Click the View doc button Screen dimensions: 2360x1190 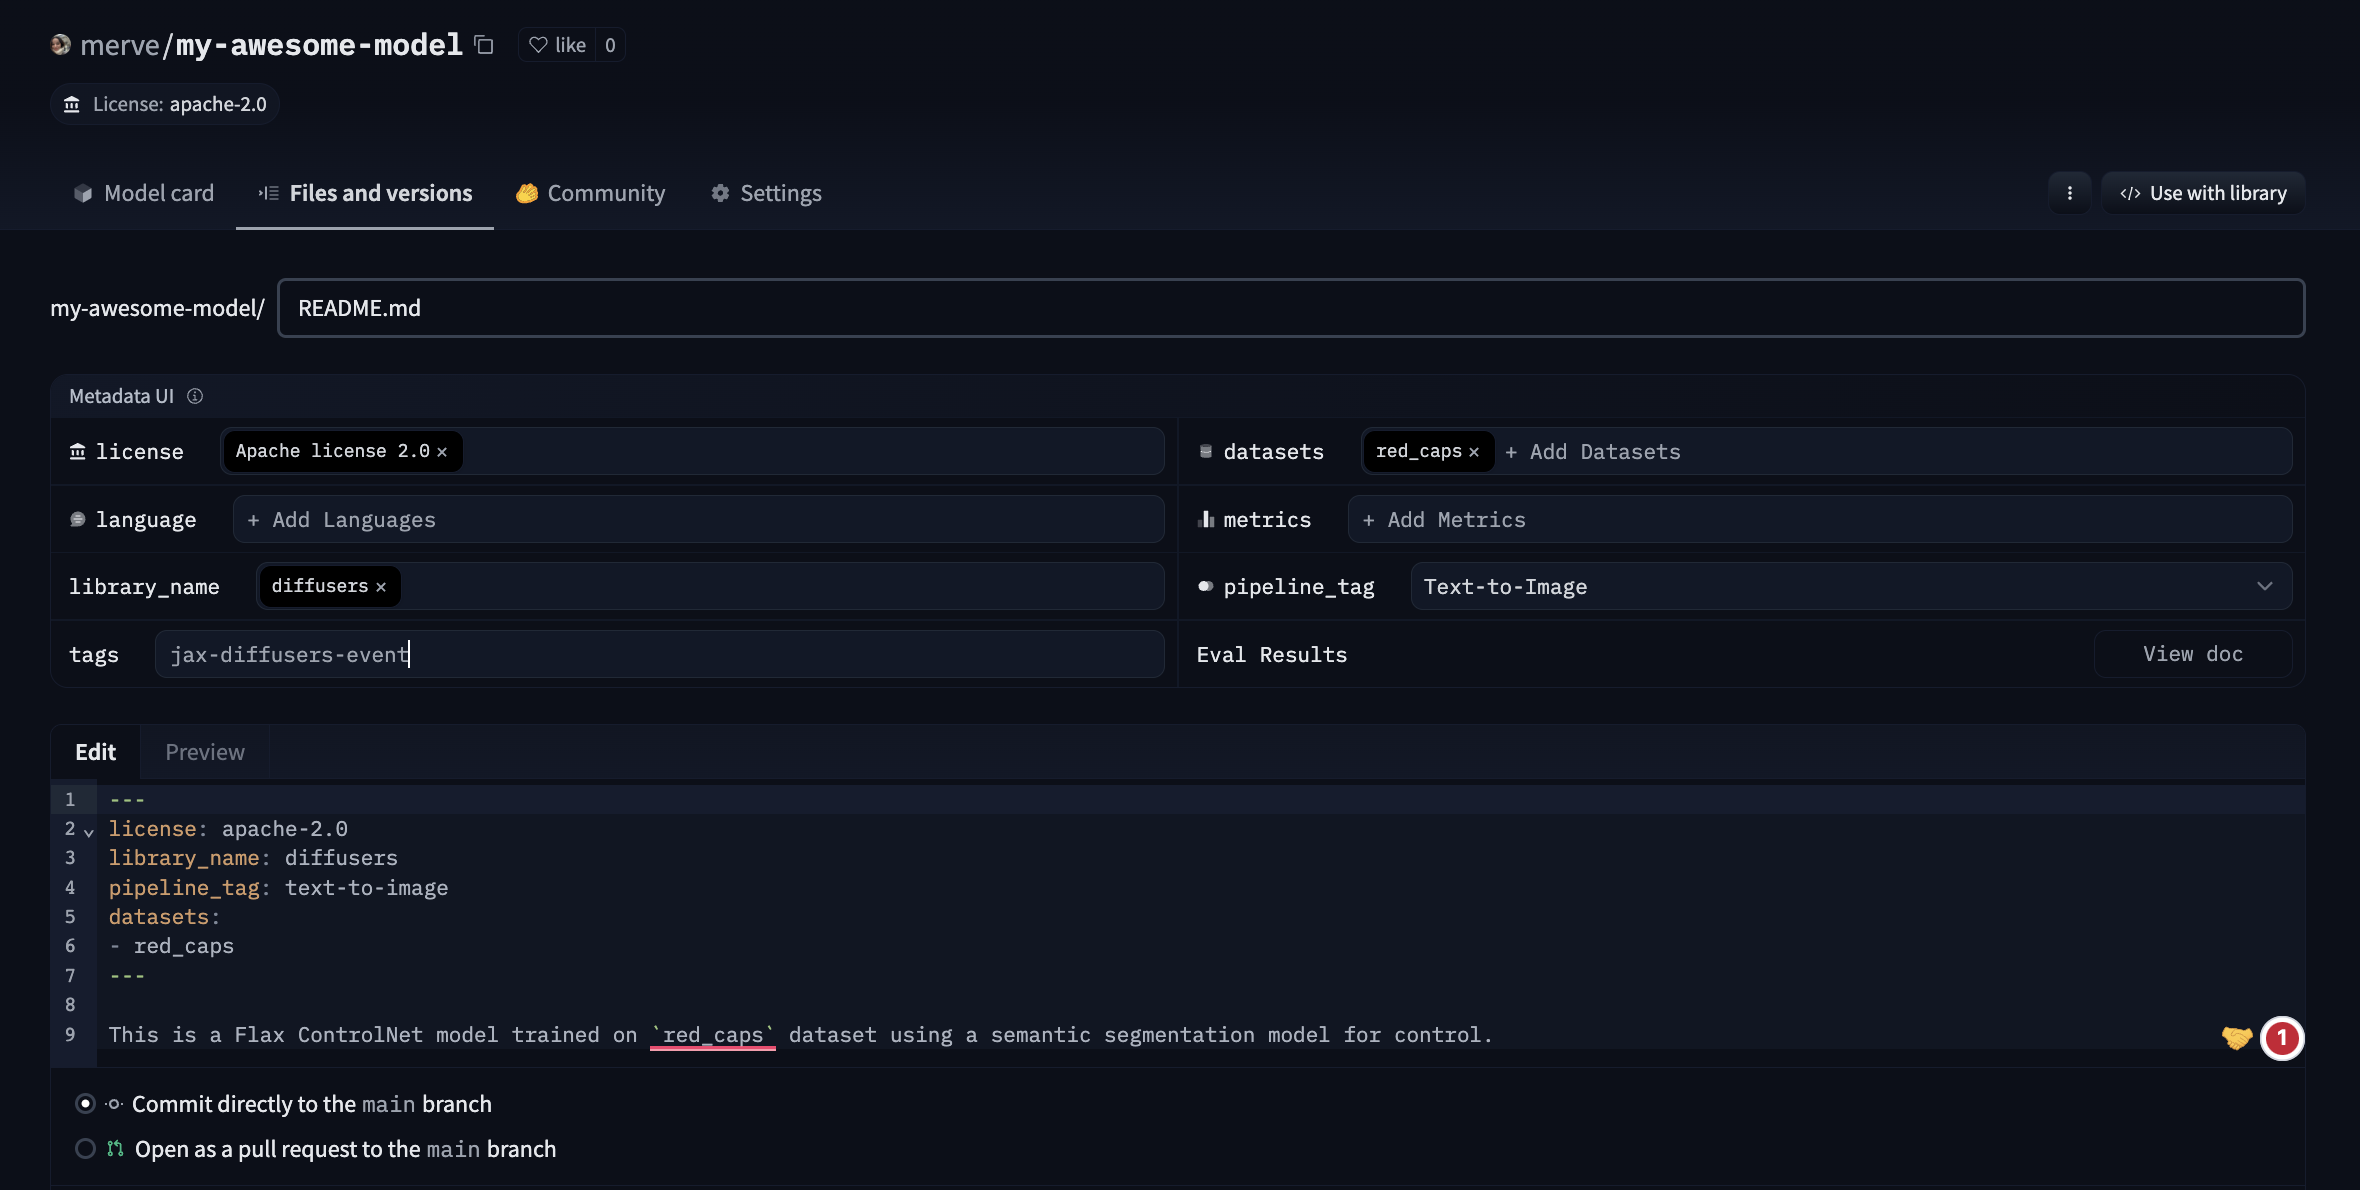2192,654
